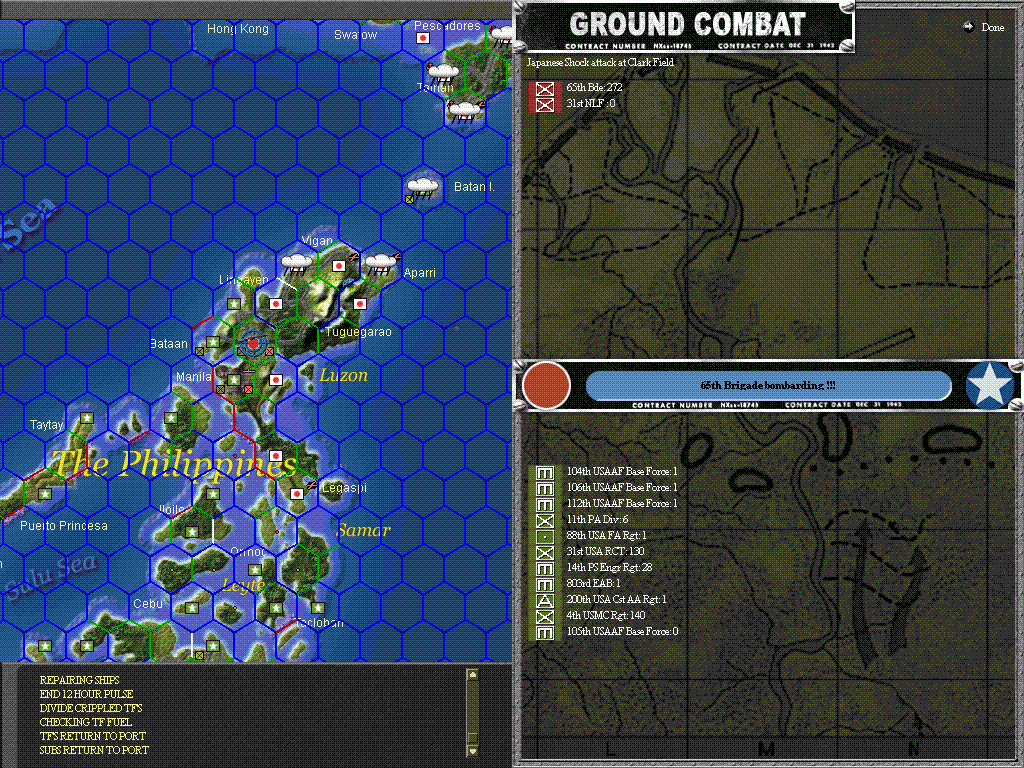This screenshot has height=768, width=1024.
Task: Select the Vigan Japanese base icon
Action: click(338, 266)
